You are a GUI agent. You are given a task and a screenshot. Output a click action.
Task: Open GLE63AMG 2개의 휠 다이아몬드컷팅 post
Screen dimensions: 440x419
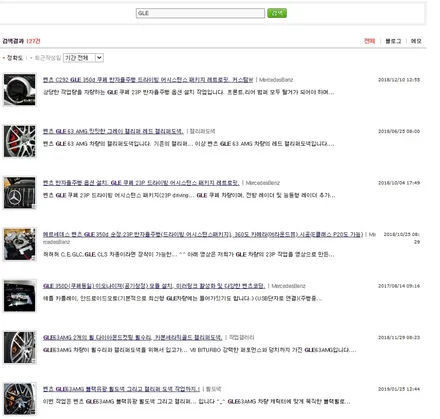point(133,337)
